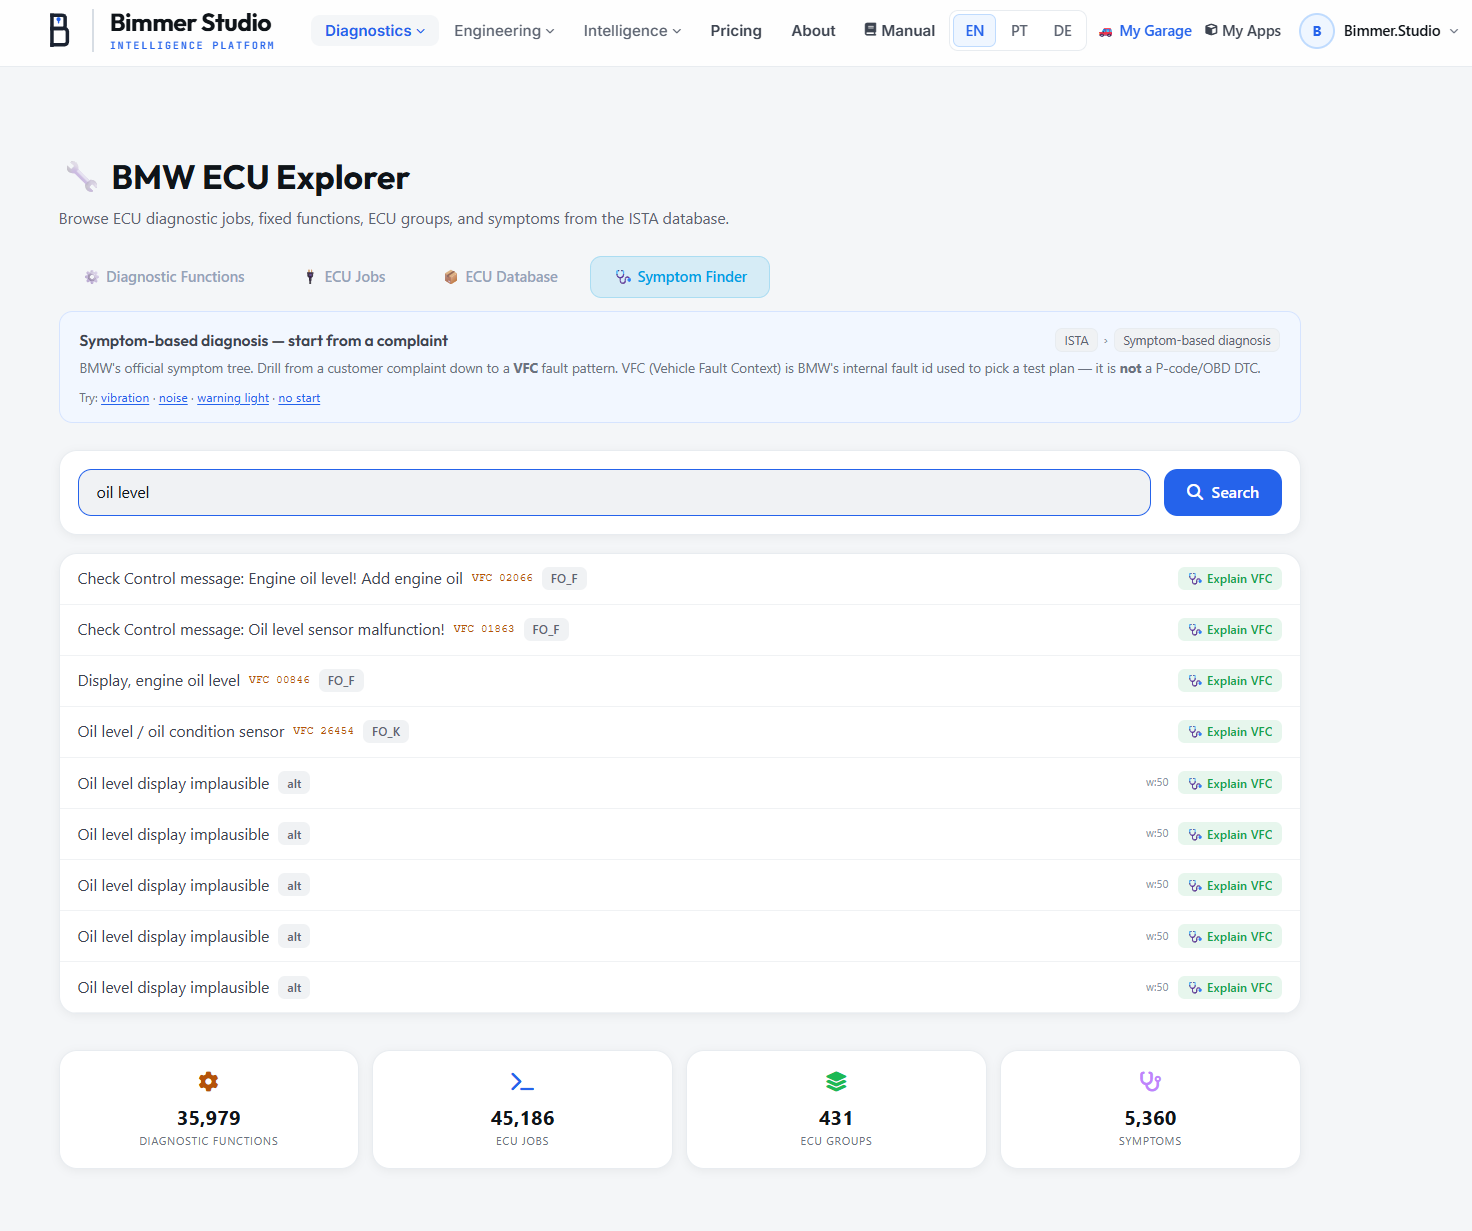Click the purple stethoscope icon above 5,360
This screenshot has width=1472, height=1231.
1150,1081
